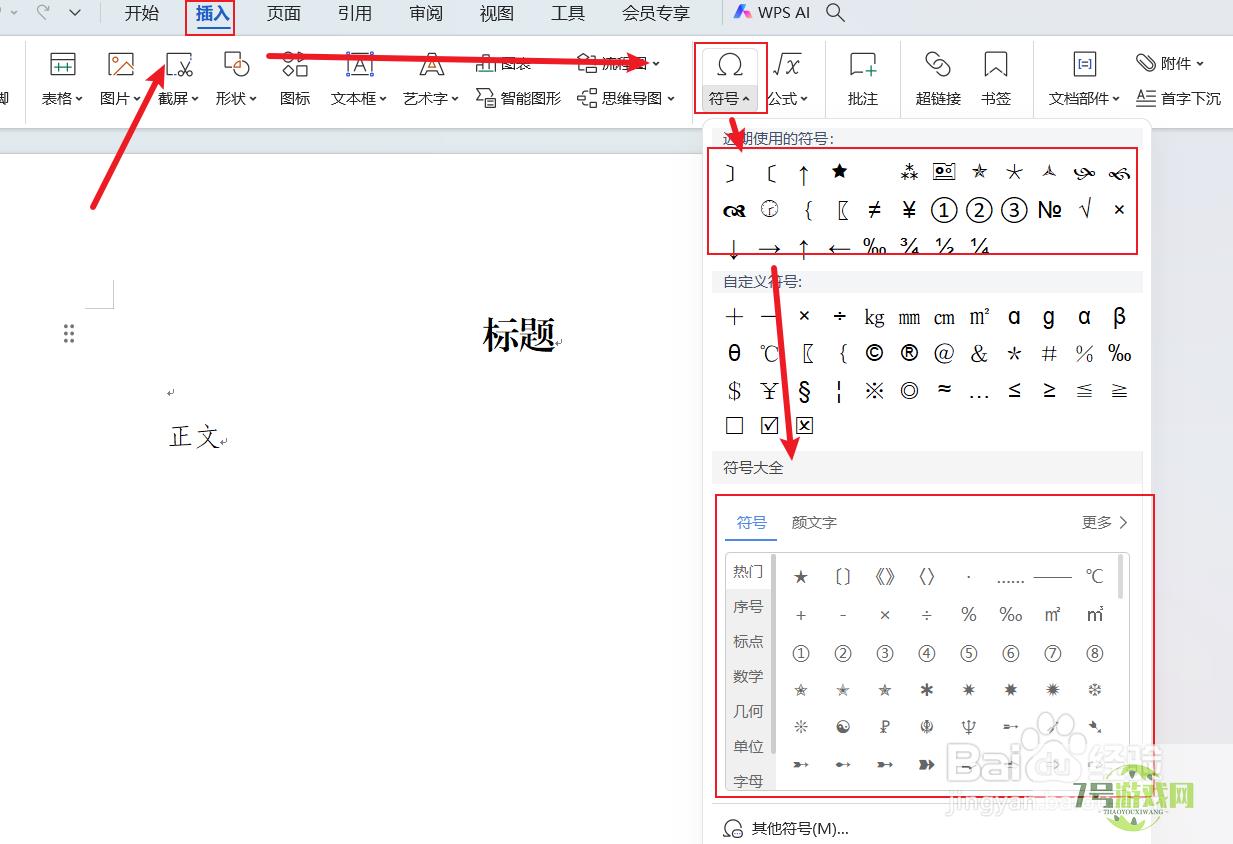
Task: Select the 数学 math category
Action: pyautogui.click(x=748, y=676)
